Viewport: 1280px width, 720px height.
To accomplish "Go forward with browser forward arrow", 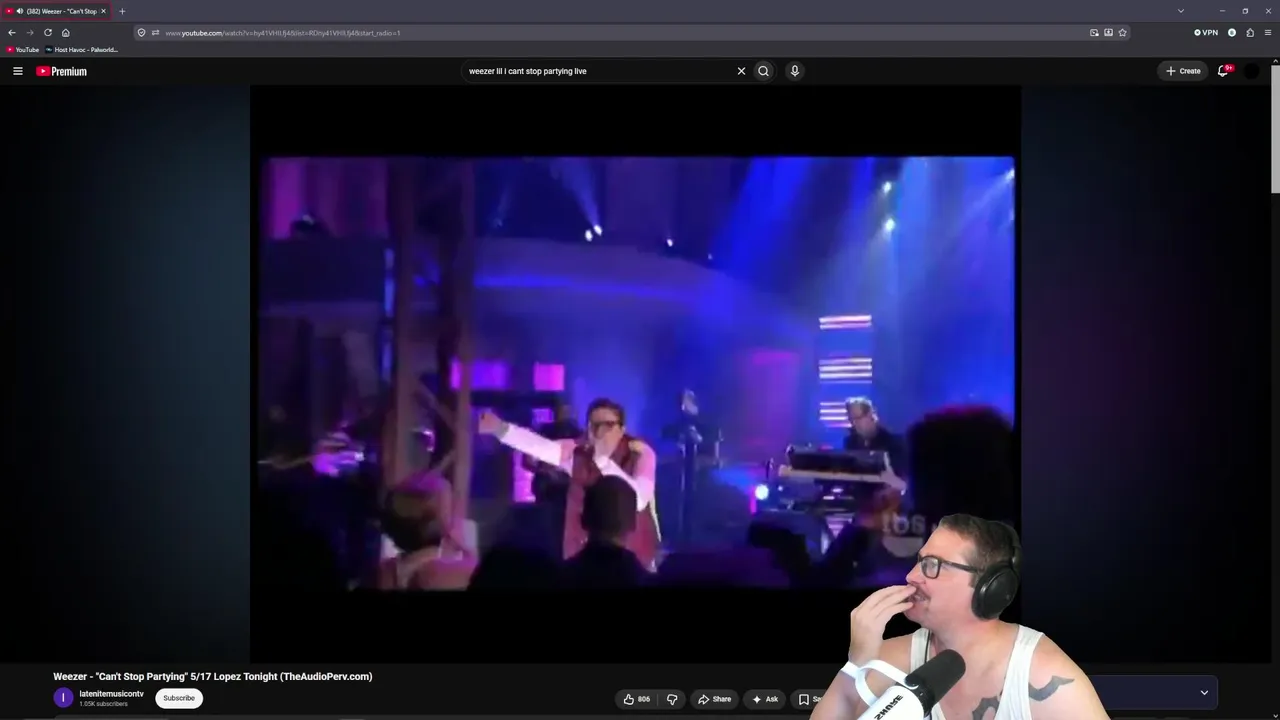I will click(x=30, y=32).
